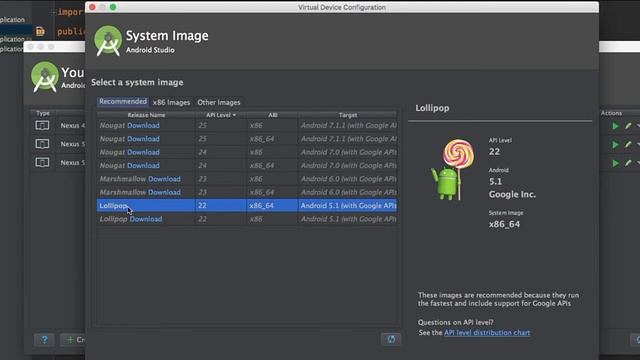The image size is (640, 360).
Task: Sort by the API Level column header
Action: click(x=221, y=115)
